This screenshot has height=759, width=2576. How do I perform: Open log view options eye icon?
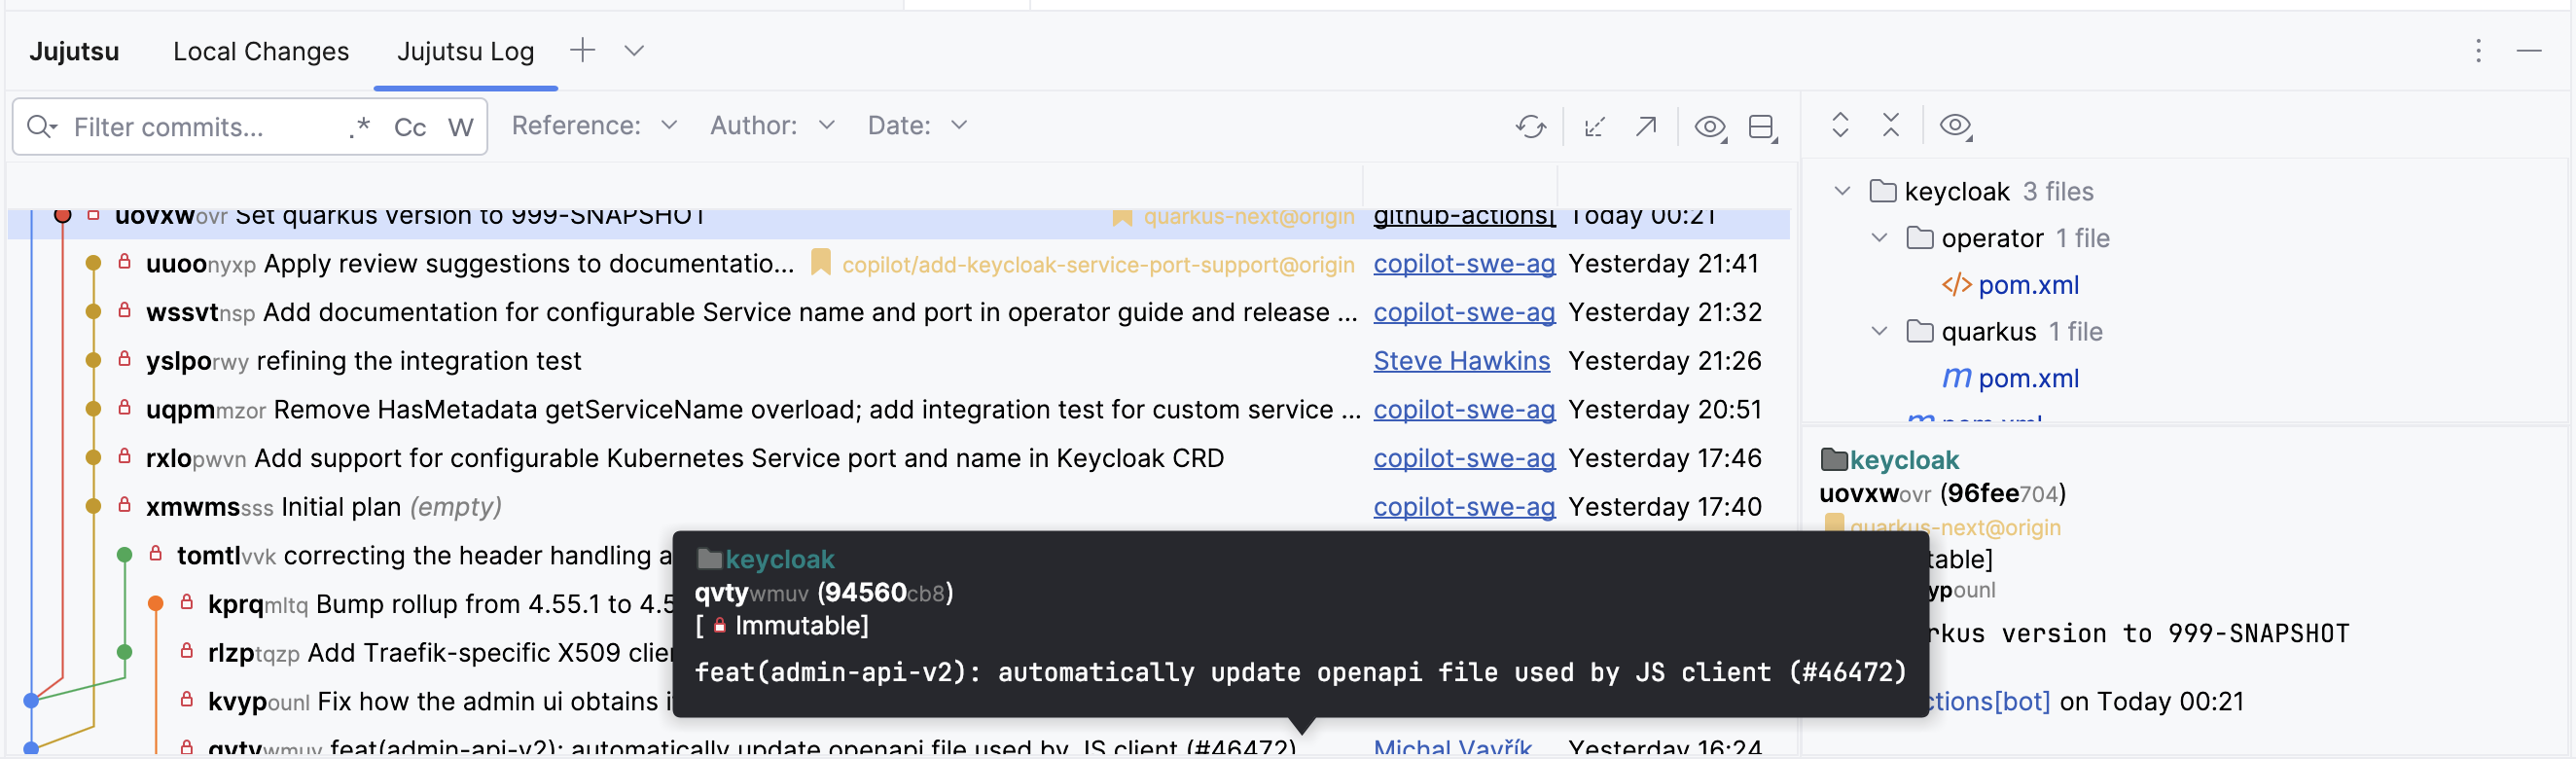click(1710, 127)
